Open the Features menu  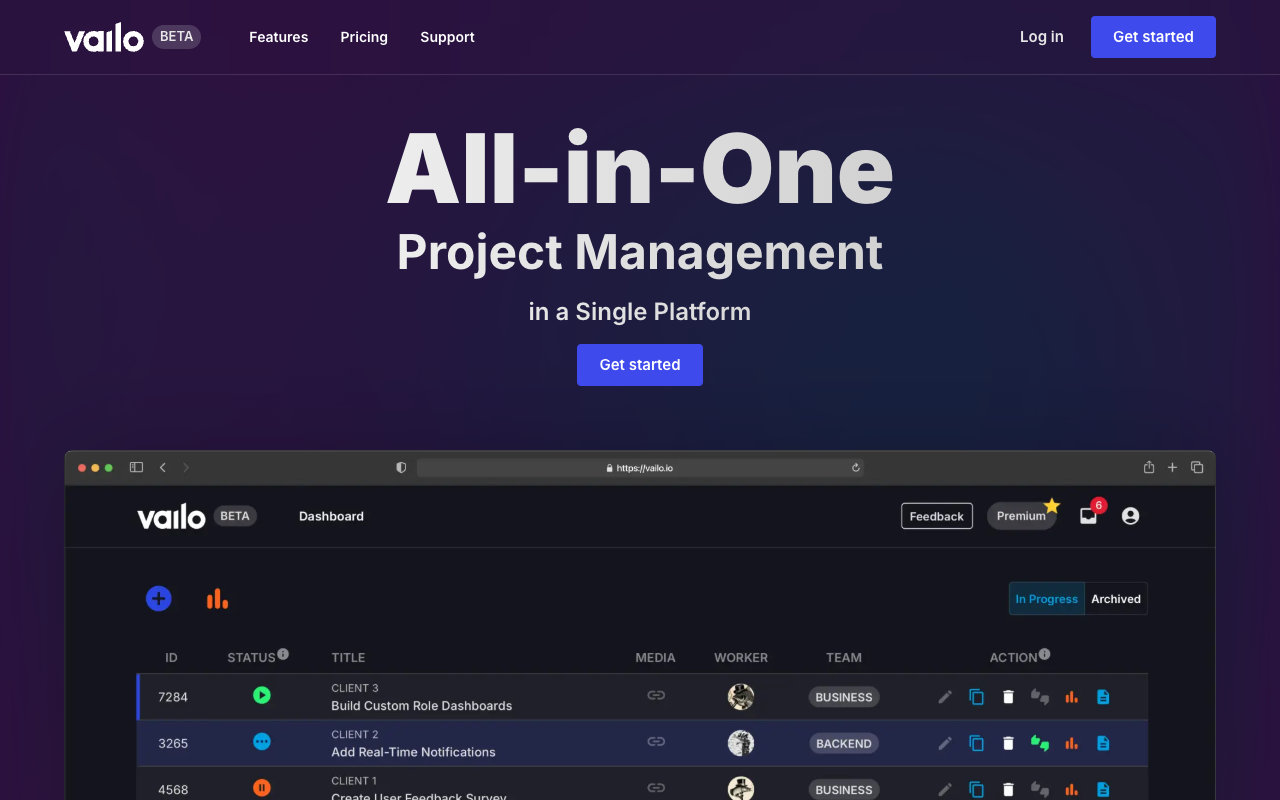[278, 37]
